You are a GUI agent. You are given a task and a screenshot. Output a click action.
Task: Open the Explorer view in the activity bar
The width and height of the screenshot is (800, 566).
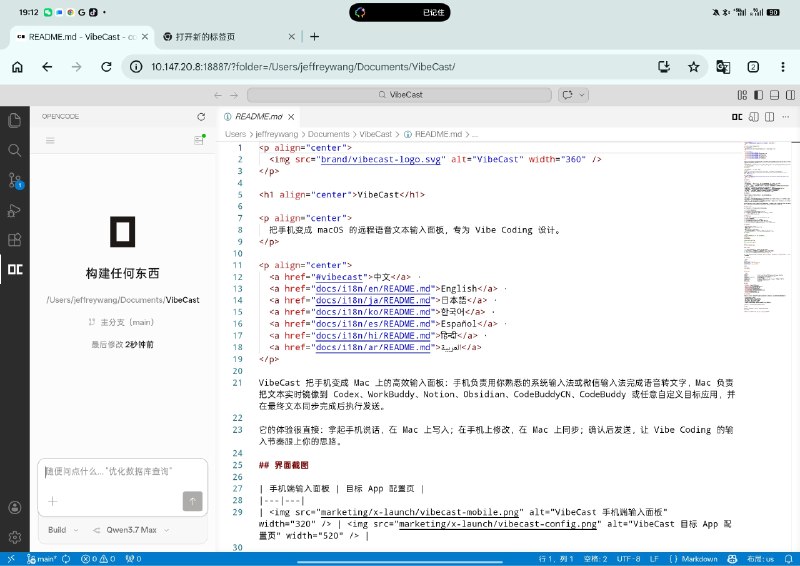[14, 120]
